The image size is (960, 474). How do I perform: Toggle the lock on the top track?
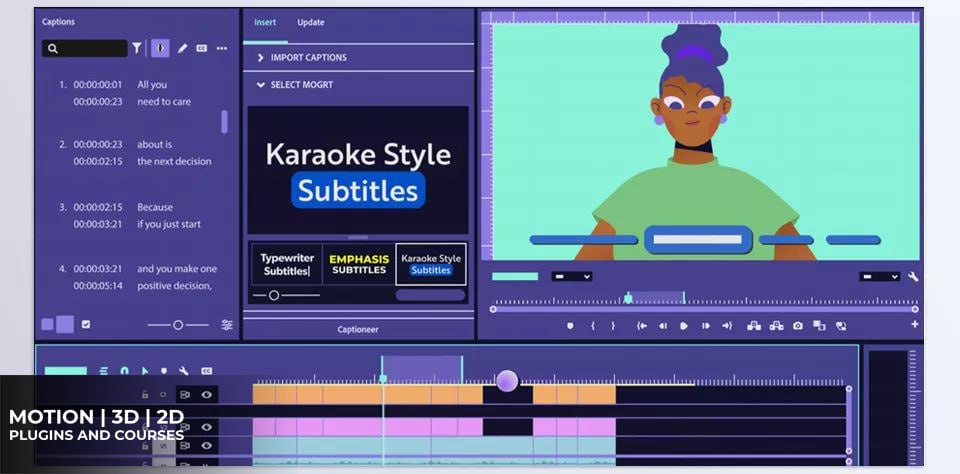(x=145, y=395)
